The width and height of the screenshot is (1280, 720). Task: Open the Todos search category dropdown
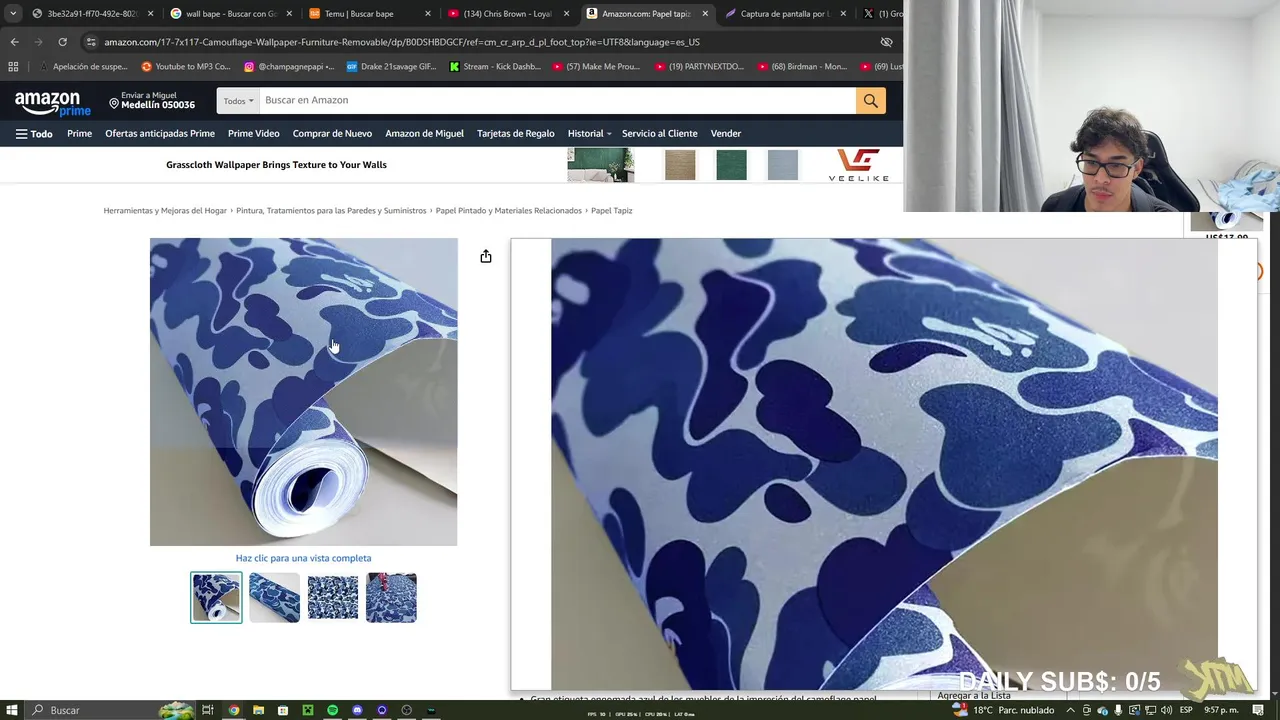(x=238, y=100)
